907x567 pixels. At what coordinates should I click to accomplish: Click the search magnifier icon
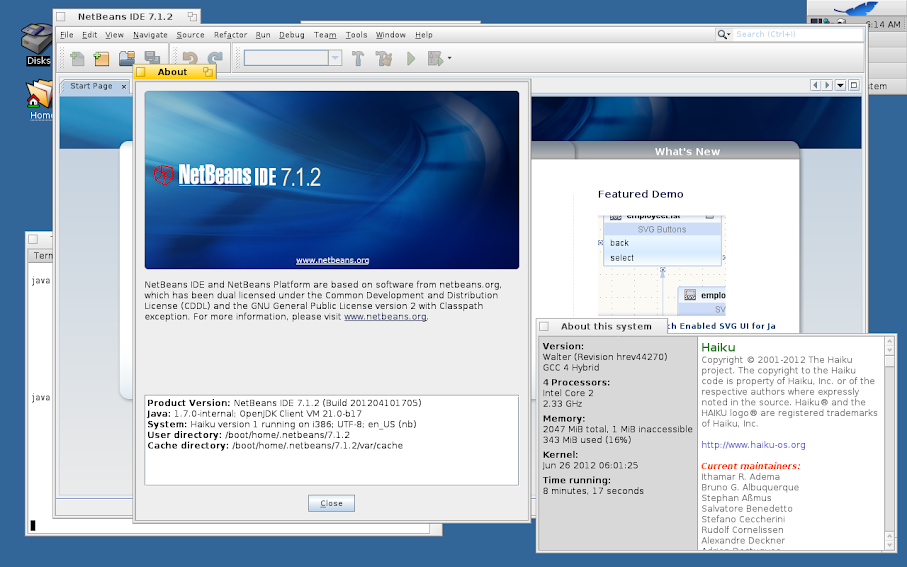click(722, 35)
